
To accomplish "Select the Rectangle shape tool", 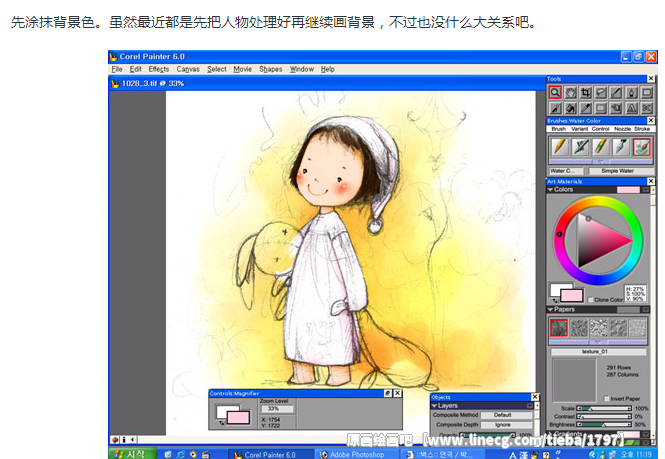I will pyautogui.click(x=647, y=92).
